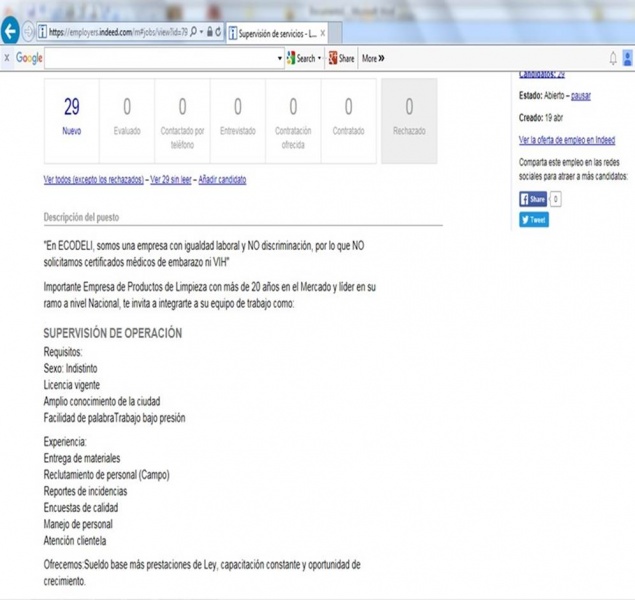635x600 pixels.
Task: Select the Contratado candidates tile
Action: (349, 121)
